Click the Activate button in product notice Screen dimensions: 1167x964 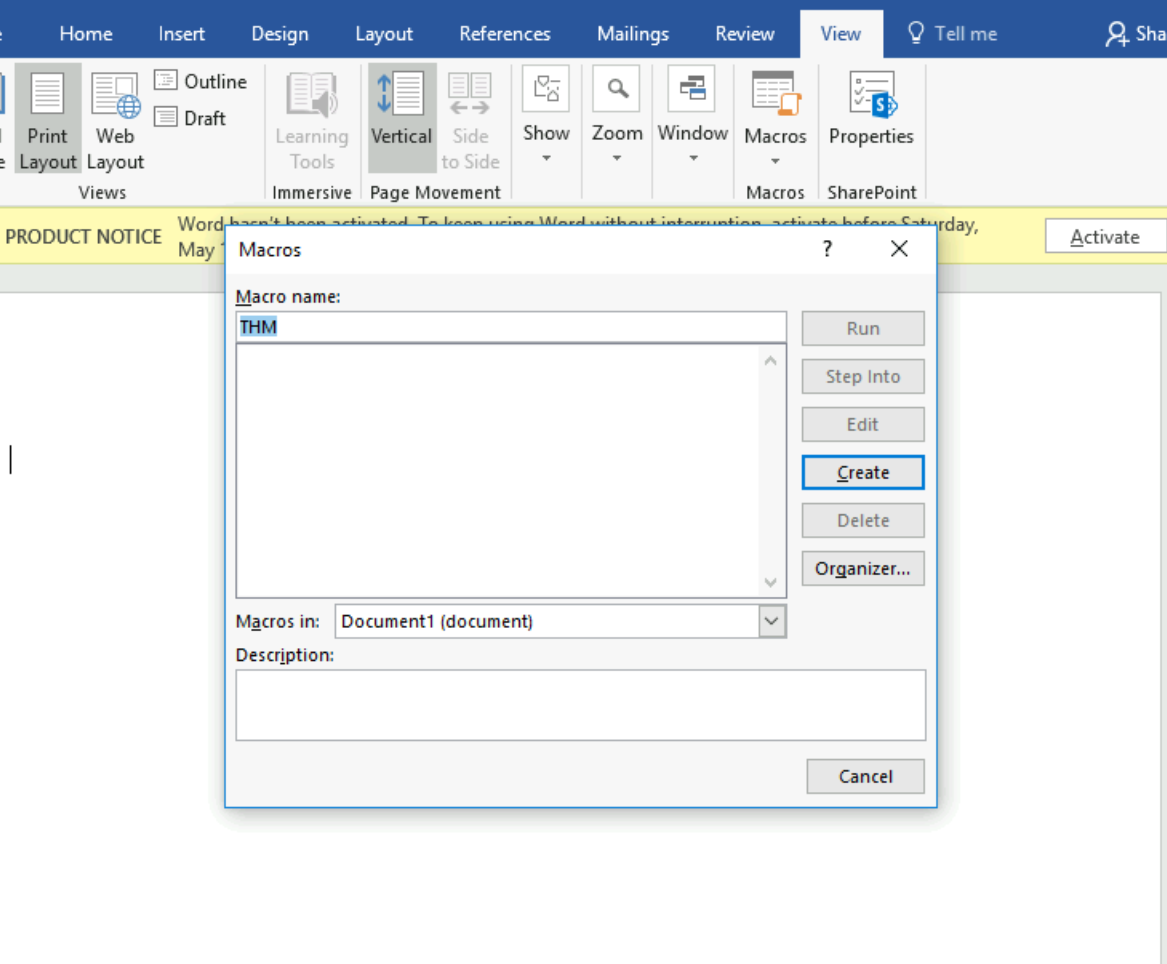(1104, 237)
